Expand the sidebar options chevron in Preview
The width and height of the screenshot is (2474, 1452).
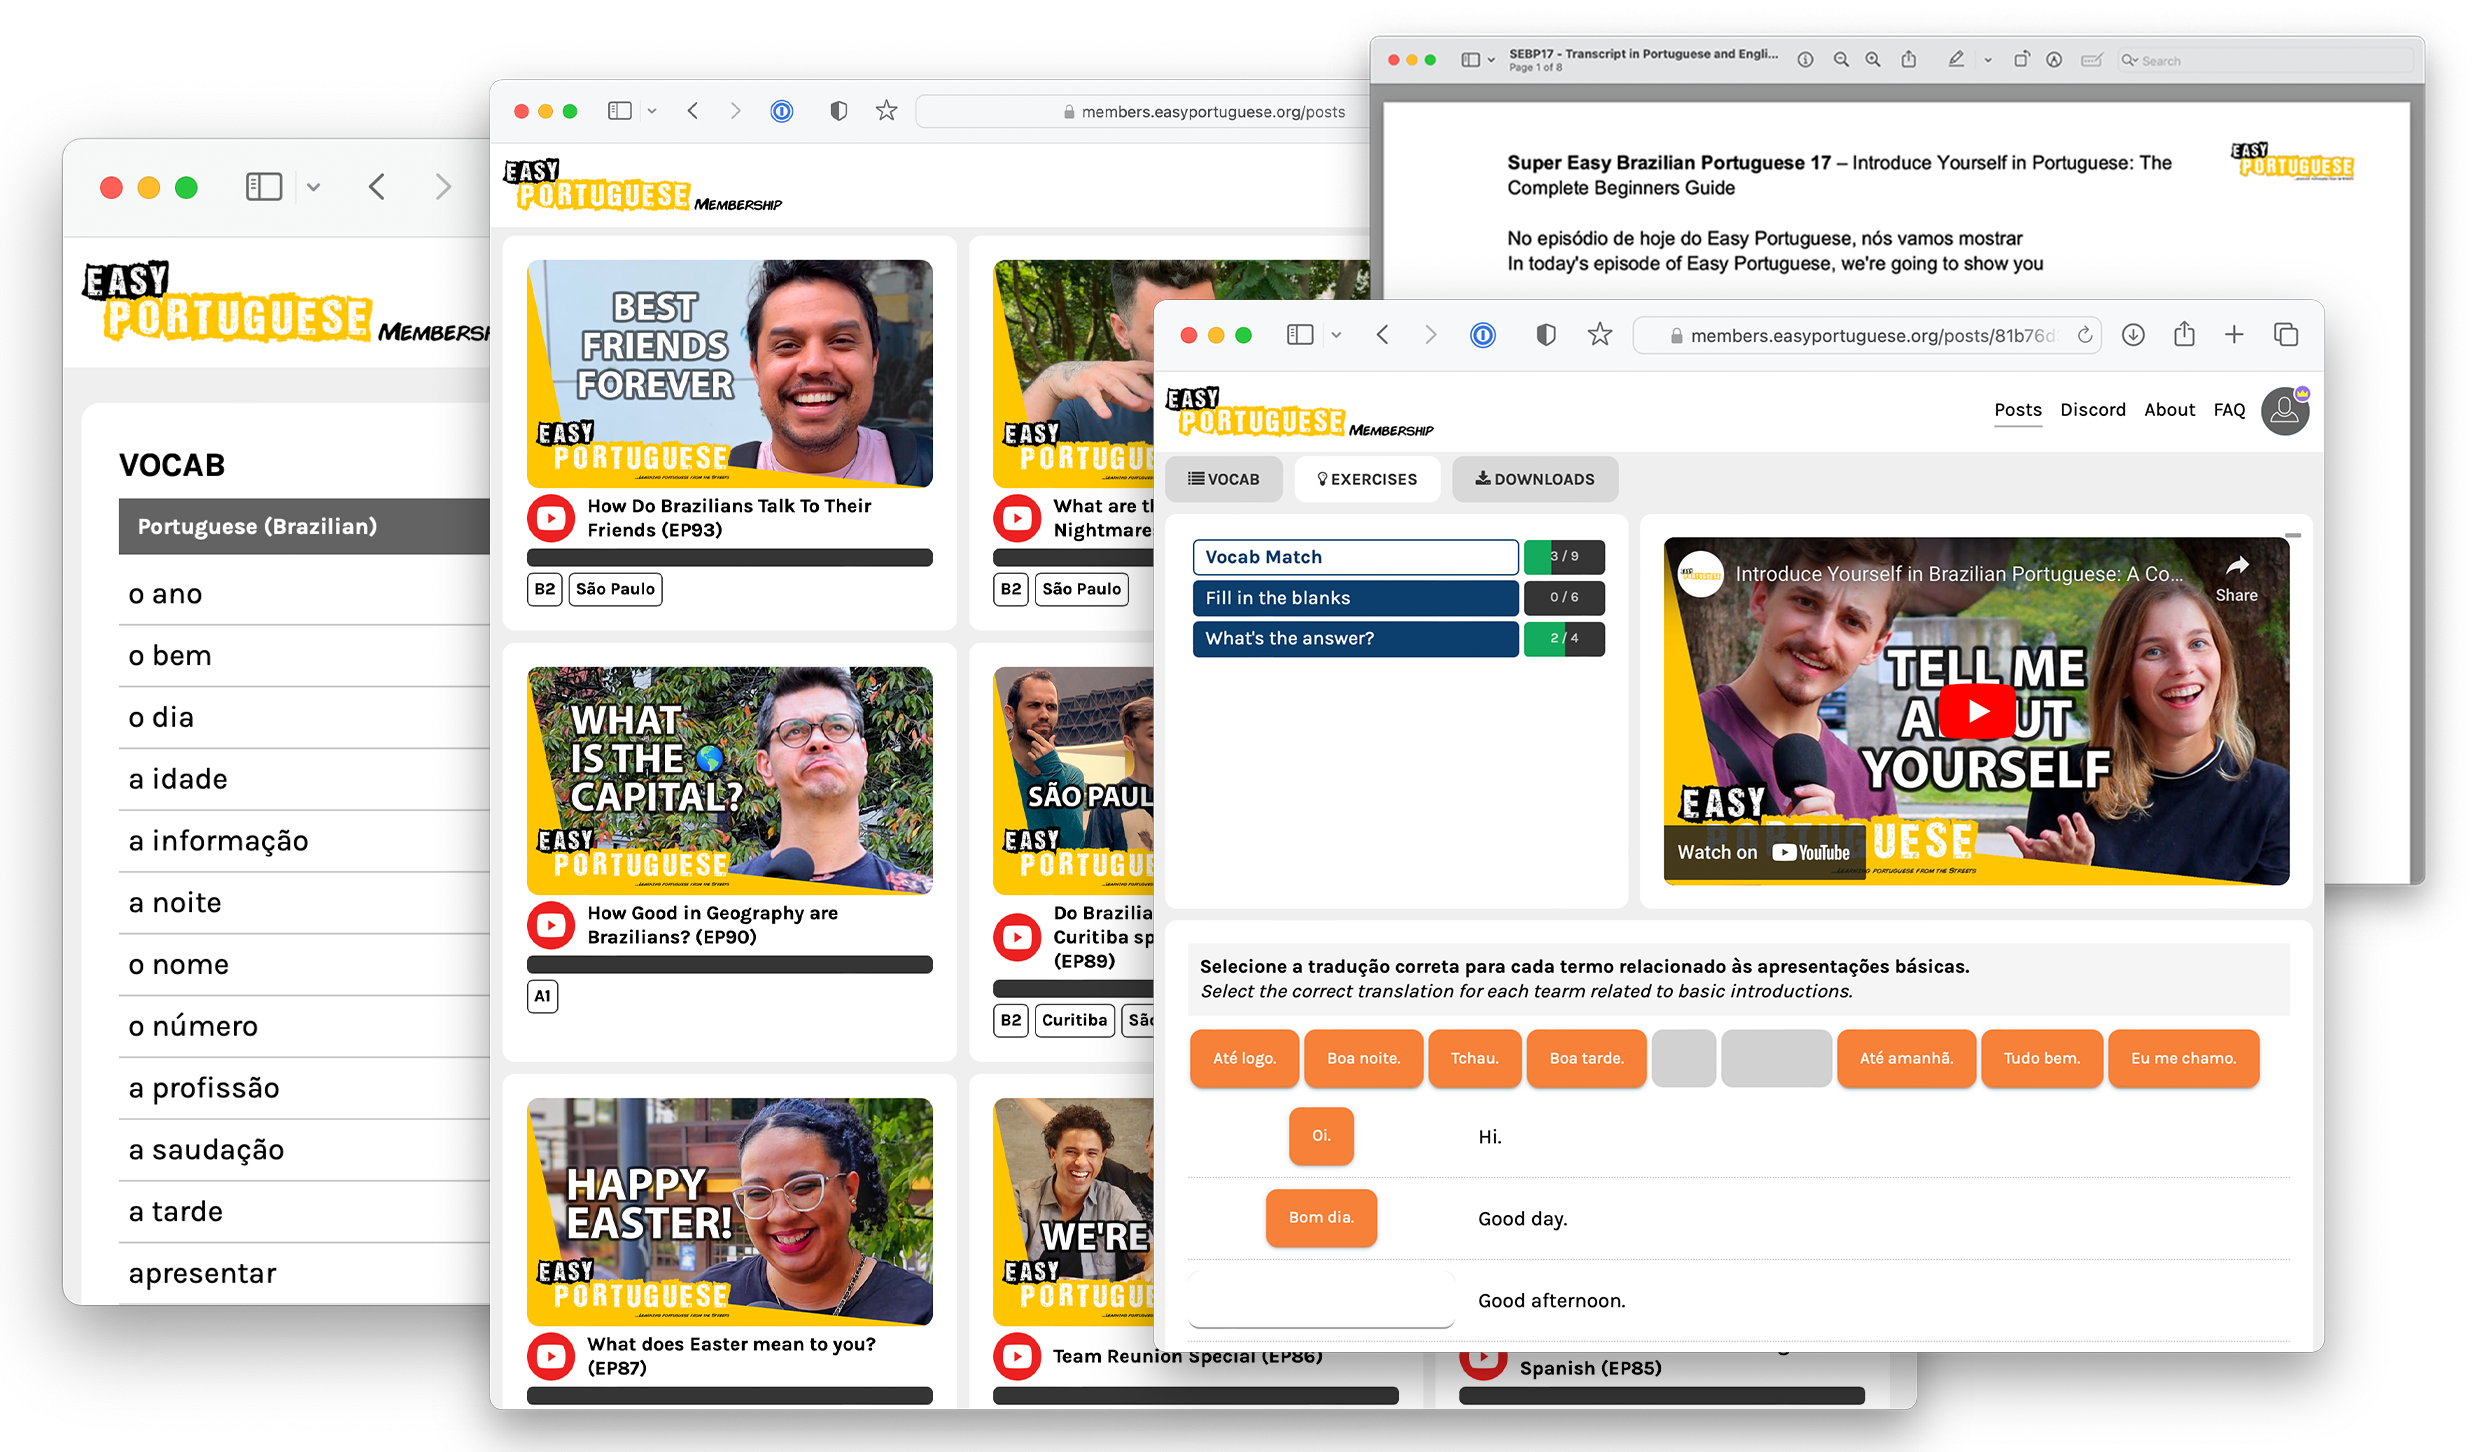pyautogui.click(x=1491, y=60)
